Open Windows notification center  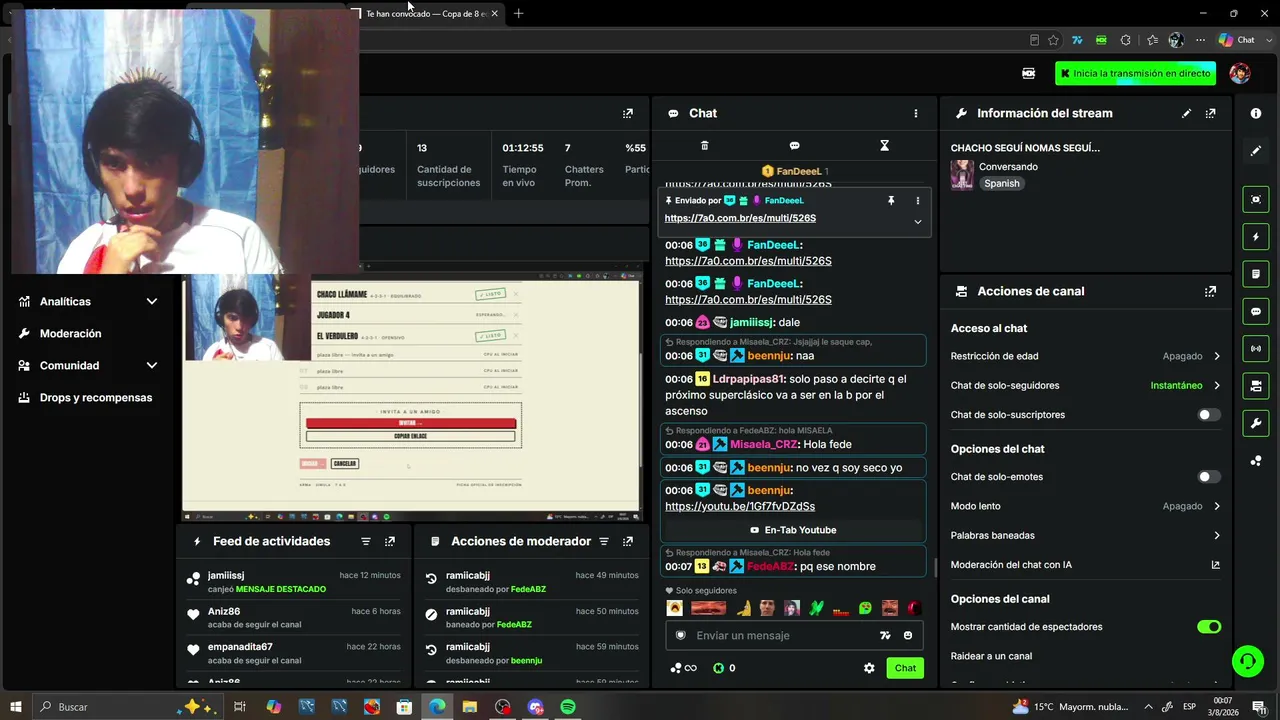coord(1259,707)
